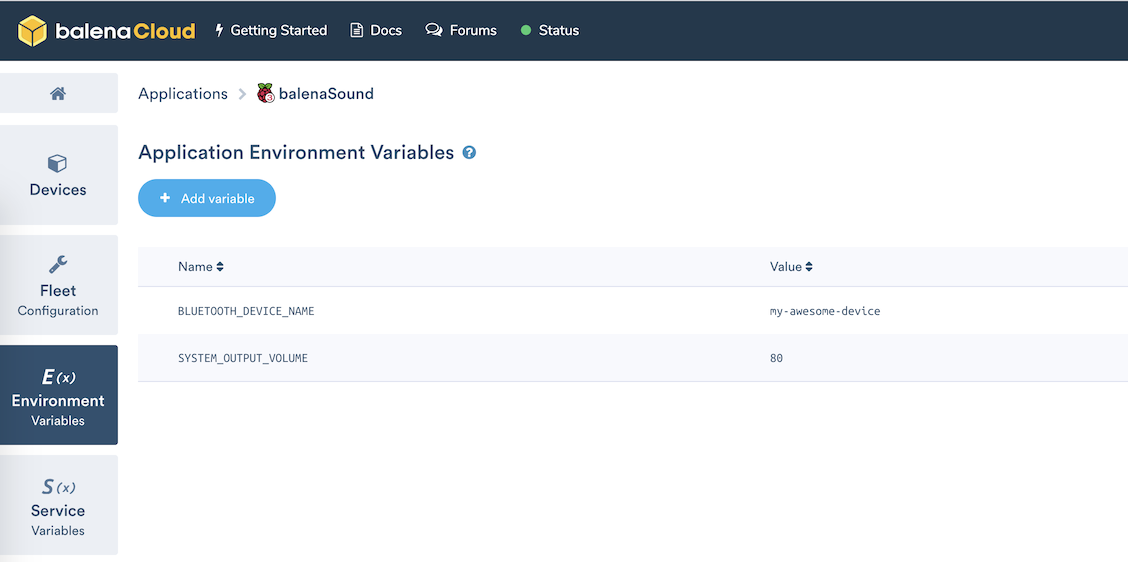Select the BLUETOOTH_DEVICE_NAME variable

pos(246,311)
